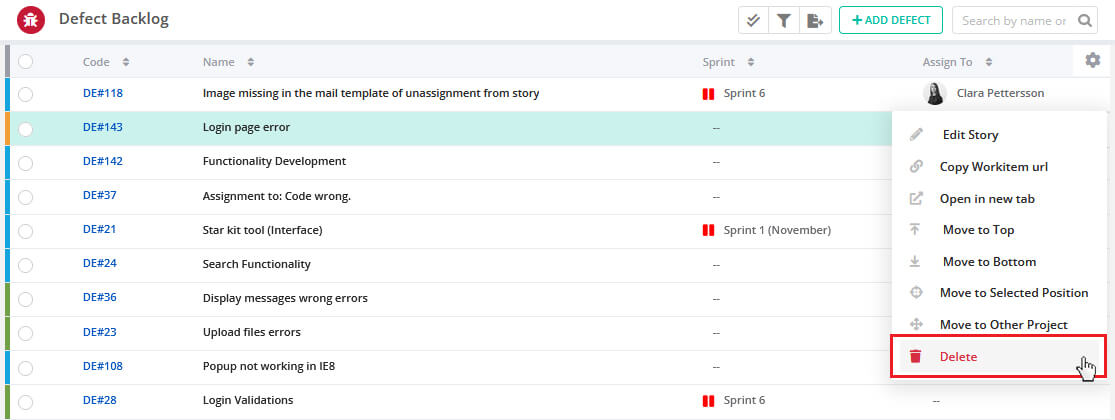The height and width of the screenshot is (420, 1115).
Task: Click the red Sprint 6 status icon for DE#118
Action: pyautogui.click(x=708, y=93)
